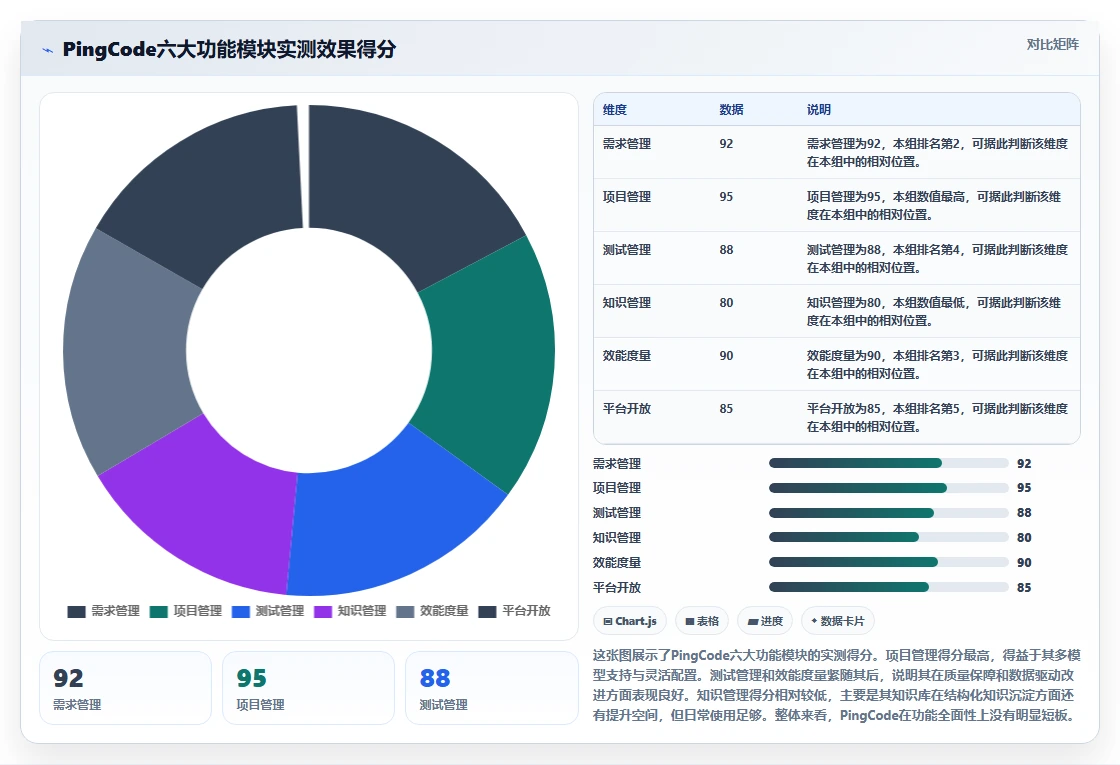Viewport: 1120px width, 765px height.
Task: Open the 88 测试管理 stat card
Action: (491, 688)
